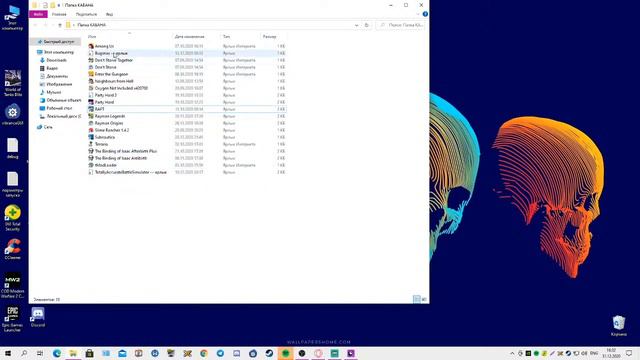Click the address bar path Папка КАБАНА
The image size is (640, 360).
tap(91, 25)
